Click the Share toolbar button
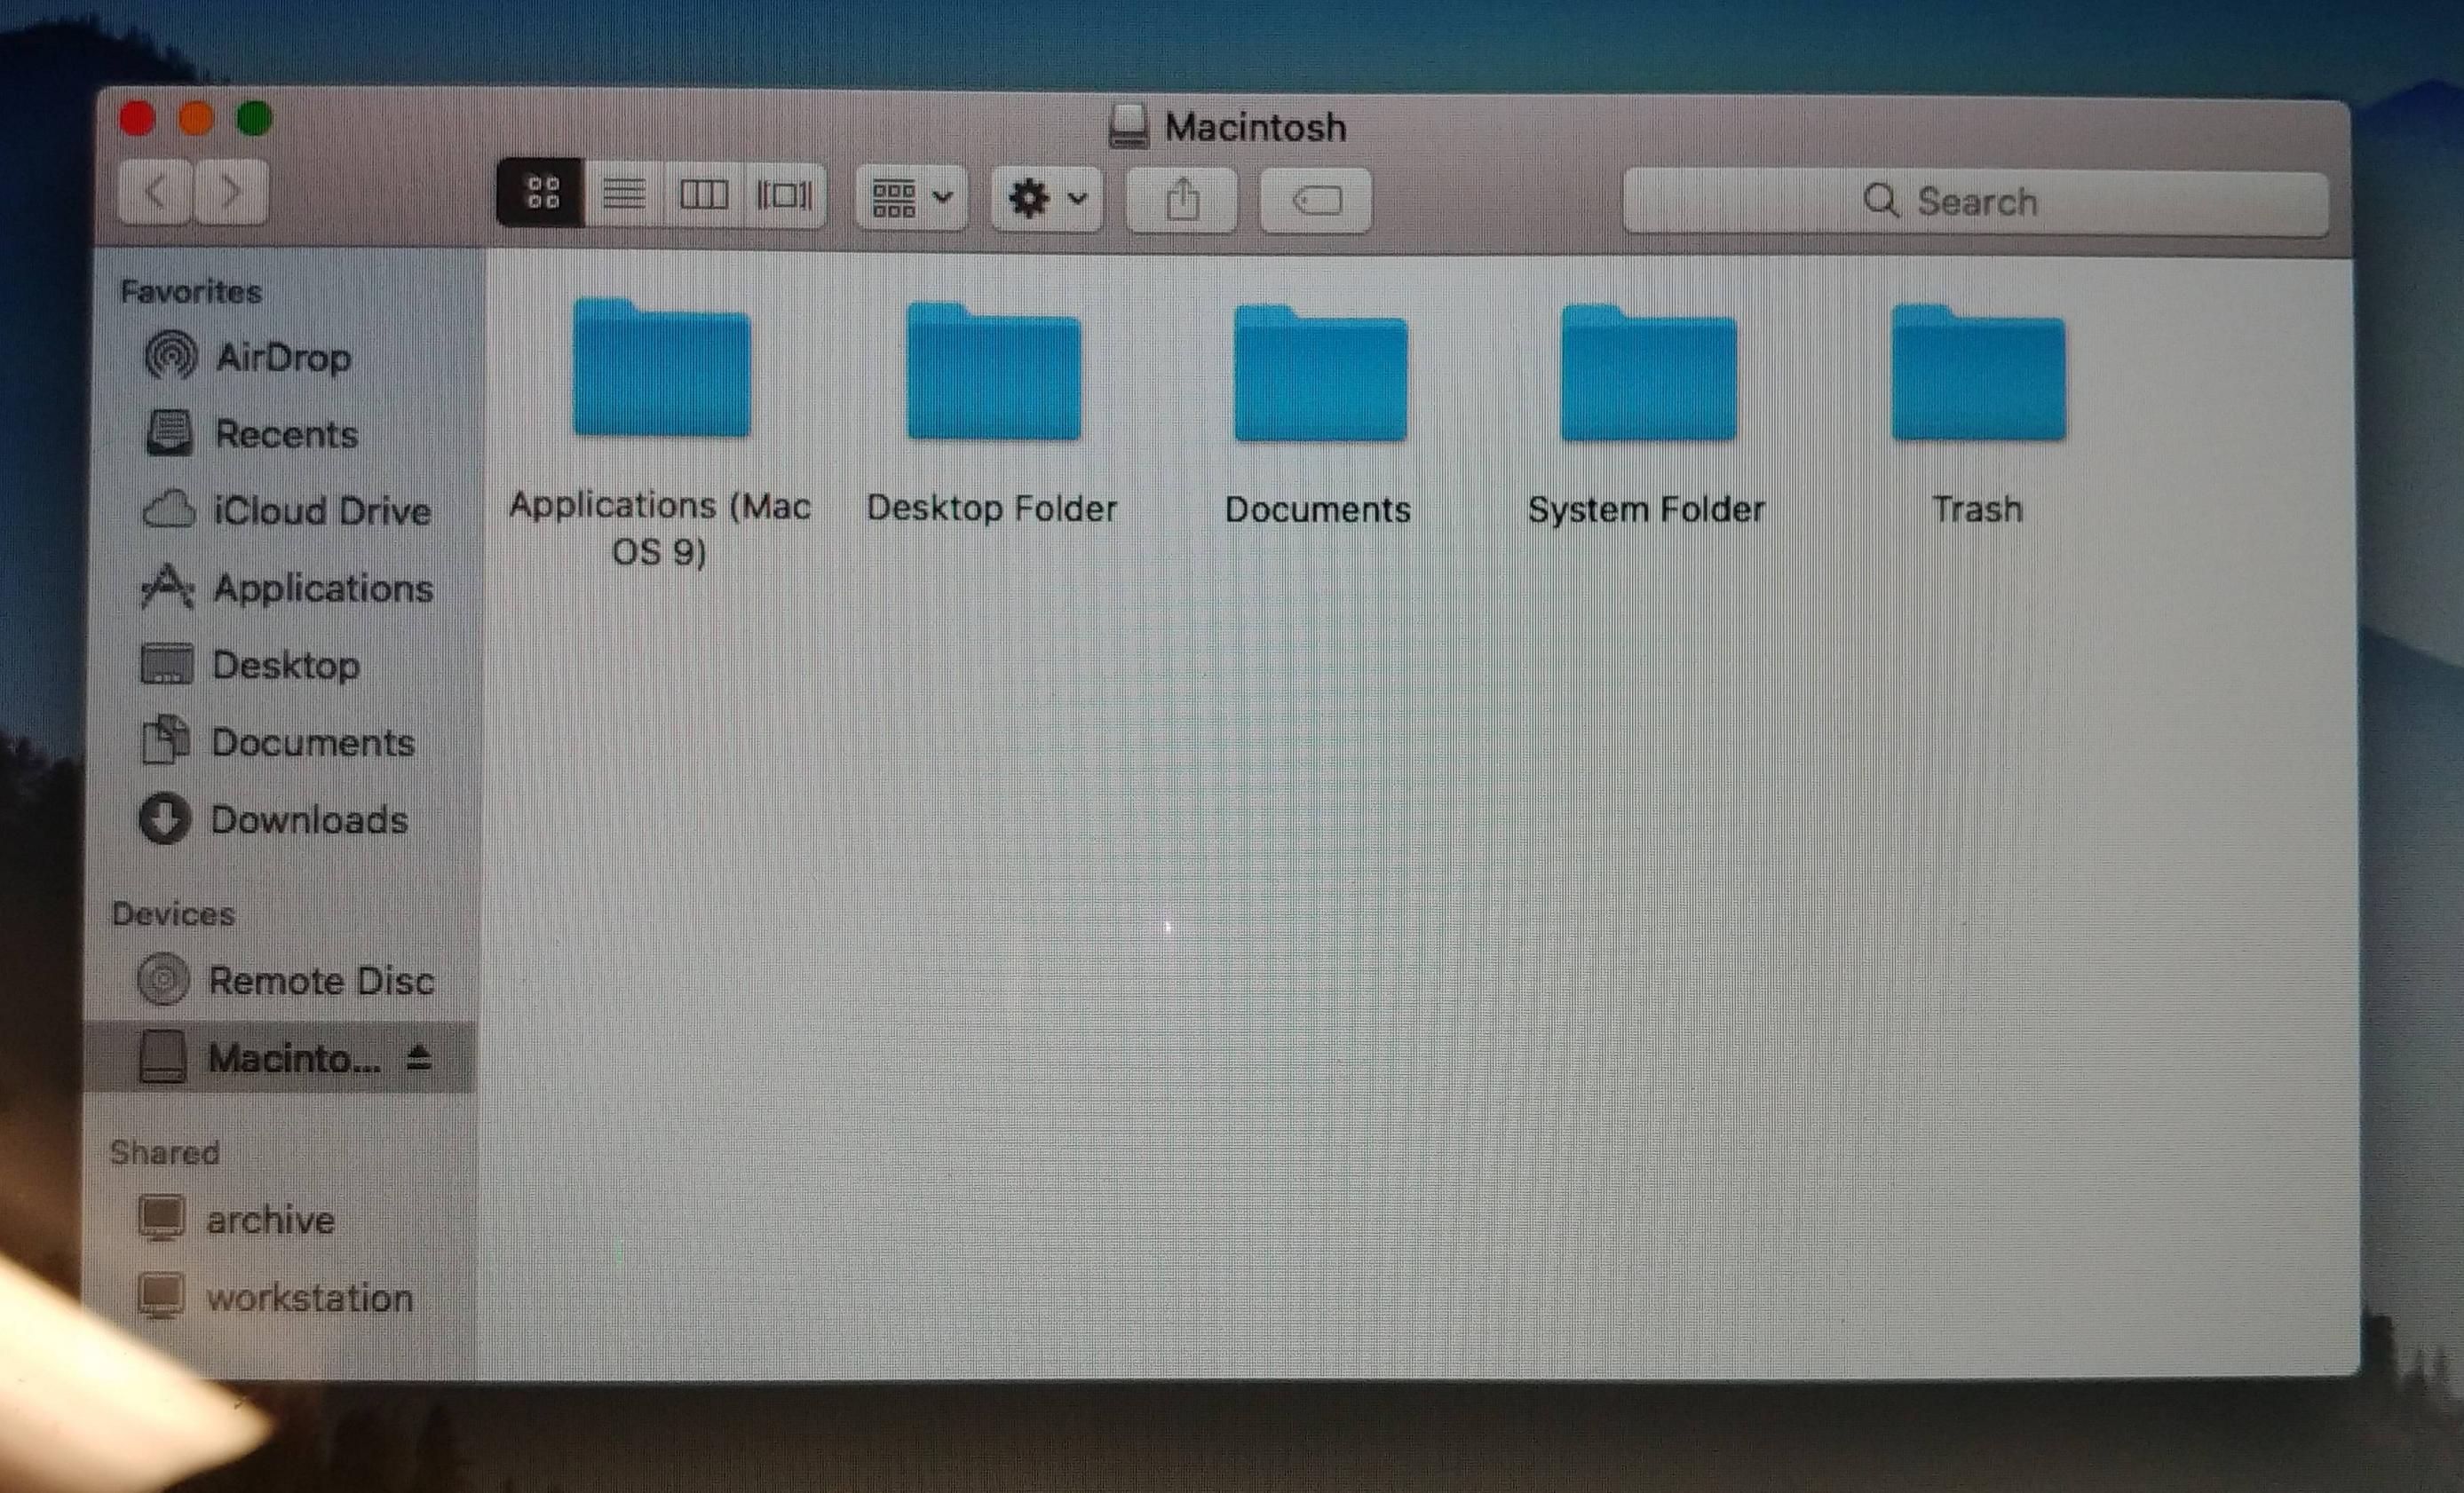This screenshot has height=1493, width=2464. (x=1182, y=200)
